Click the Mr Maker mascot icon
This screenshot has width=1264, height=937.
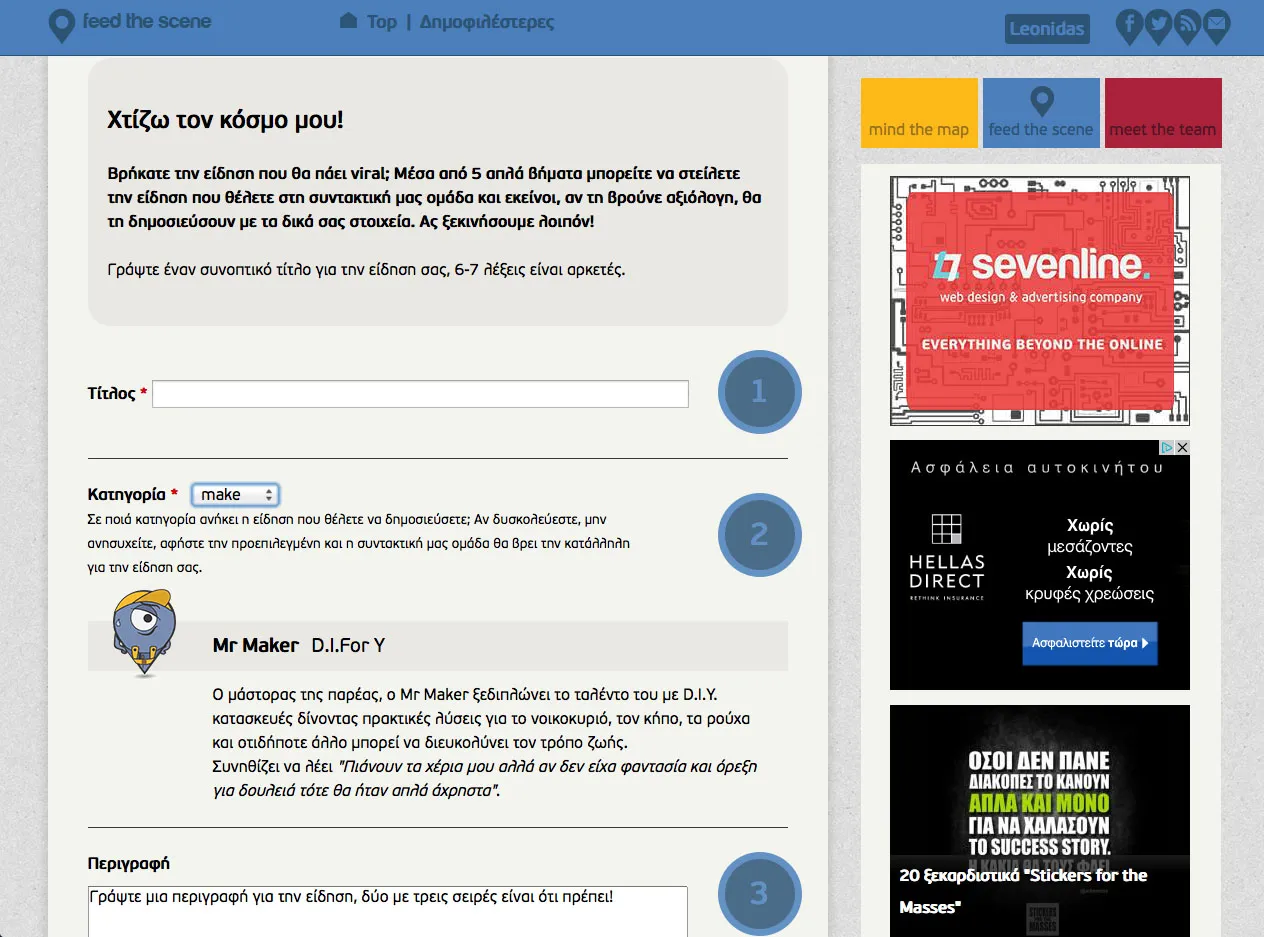point(146,633)
